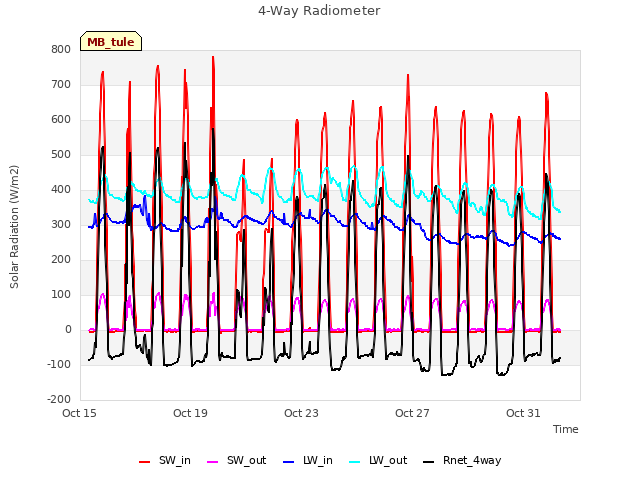
Task: Click the 300 y-axis tick label
Action: [61, 224]
